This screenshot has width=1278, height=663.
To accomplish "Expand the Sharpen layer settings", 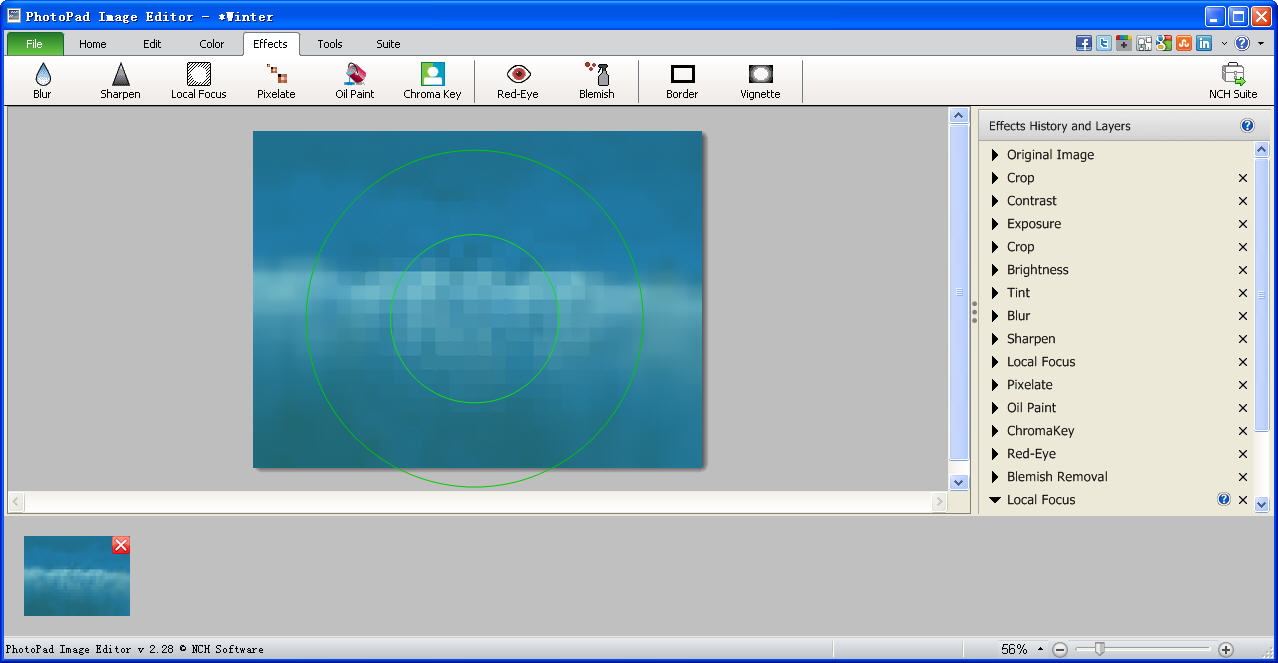I will [995, 339].
